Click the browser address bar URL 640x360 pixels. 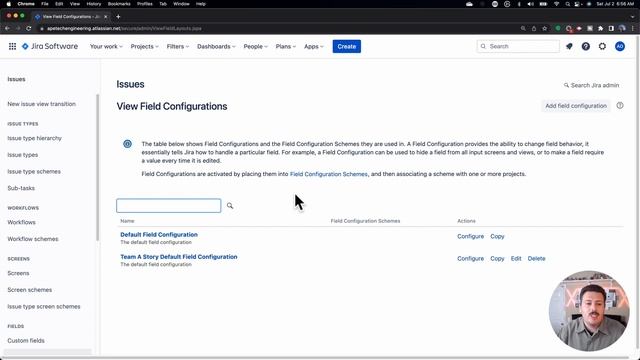[124, 29]
